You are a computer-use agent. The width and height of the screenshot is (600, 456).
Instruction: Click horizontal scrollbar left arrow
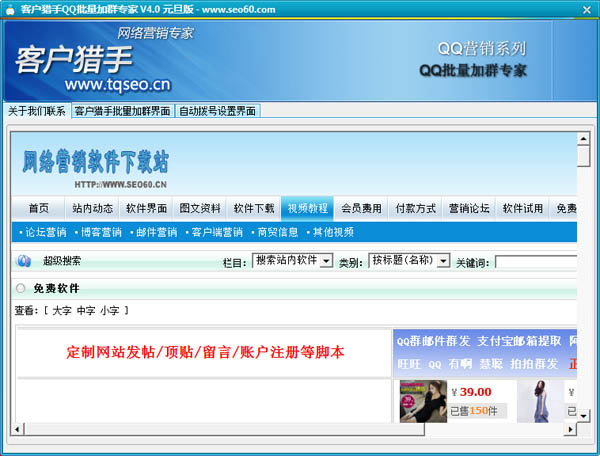click(x=17, y=430)
